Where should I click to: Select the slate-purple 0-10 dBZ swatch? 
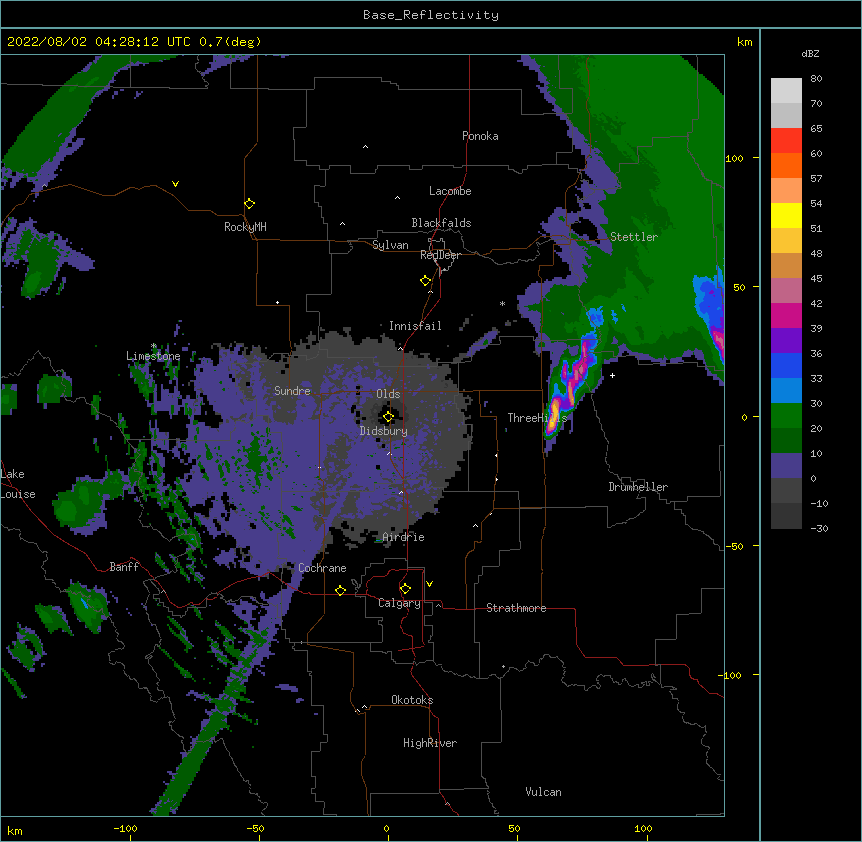pyautogui.click(x=786, y=466)
